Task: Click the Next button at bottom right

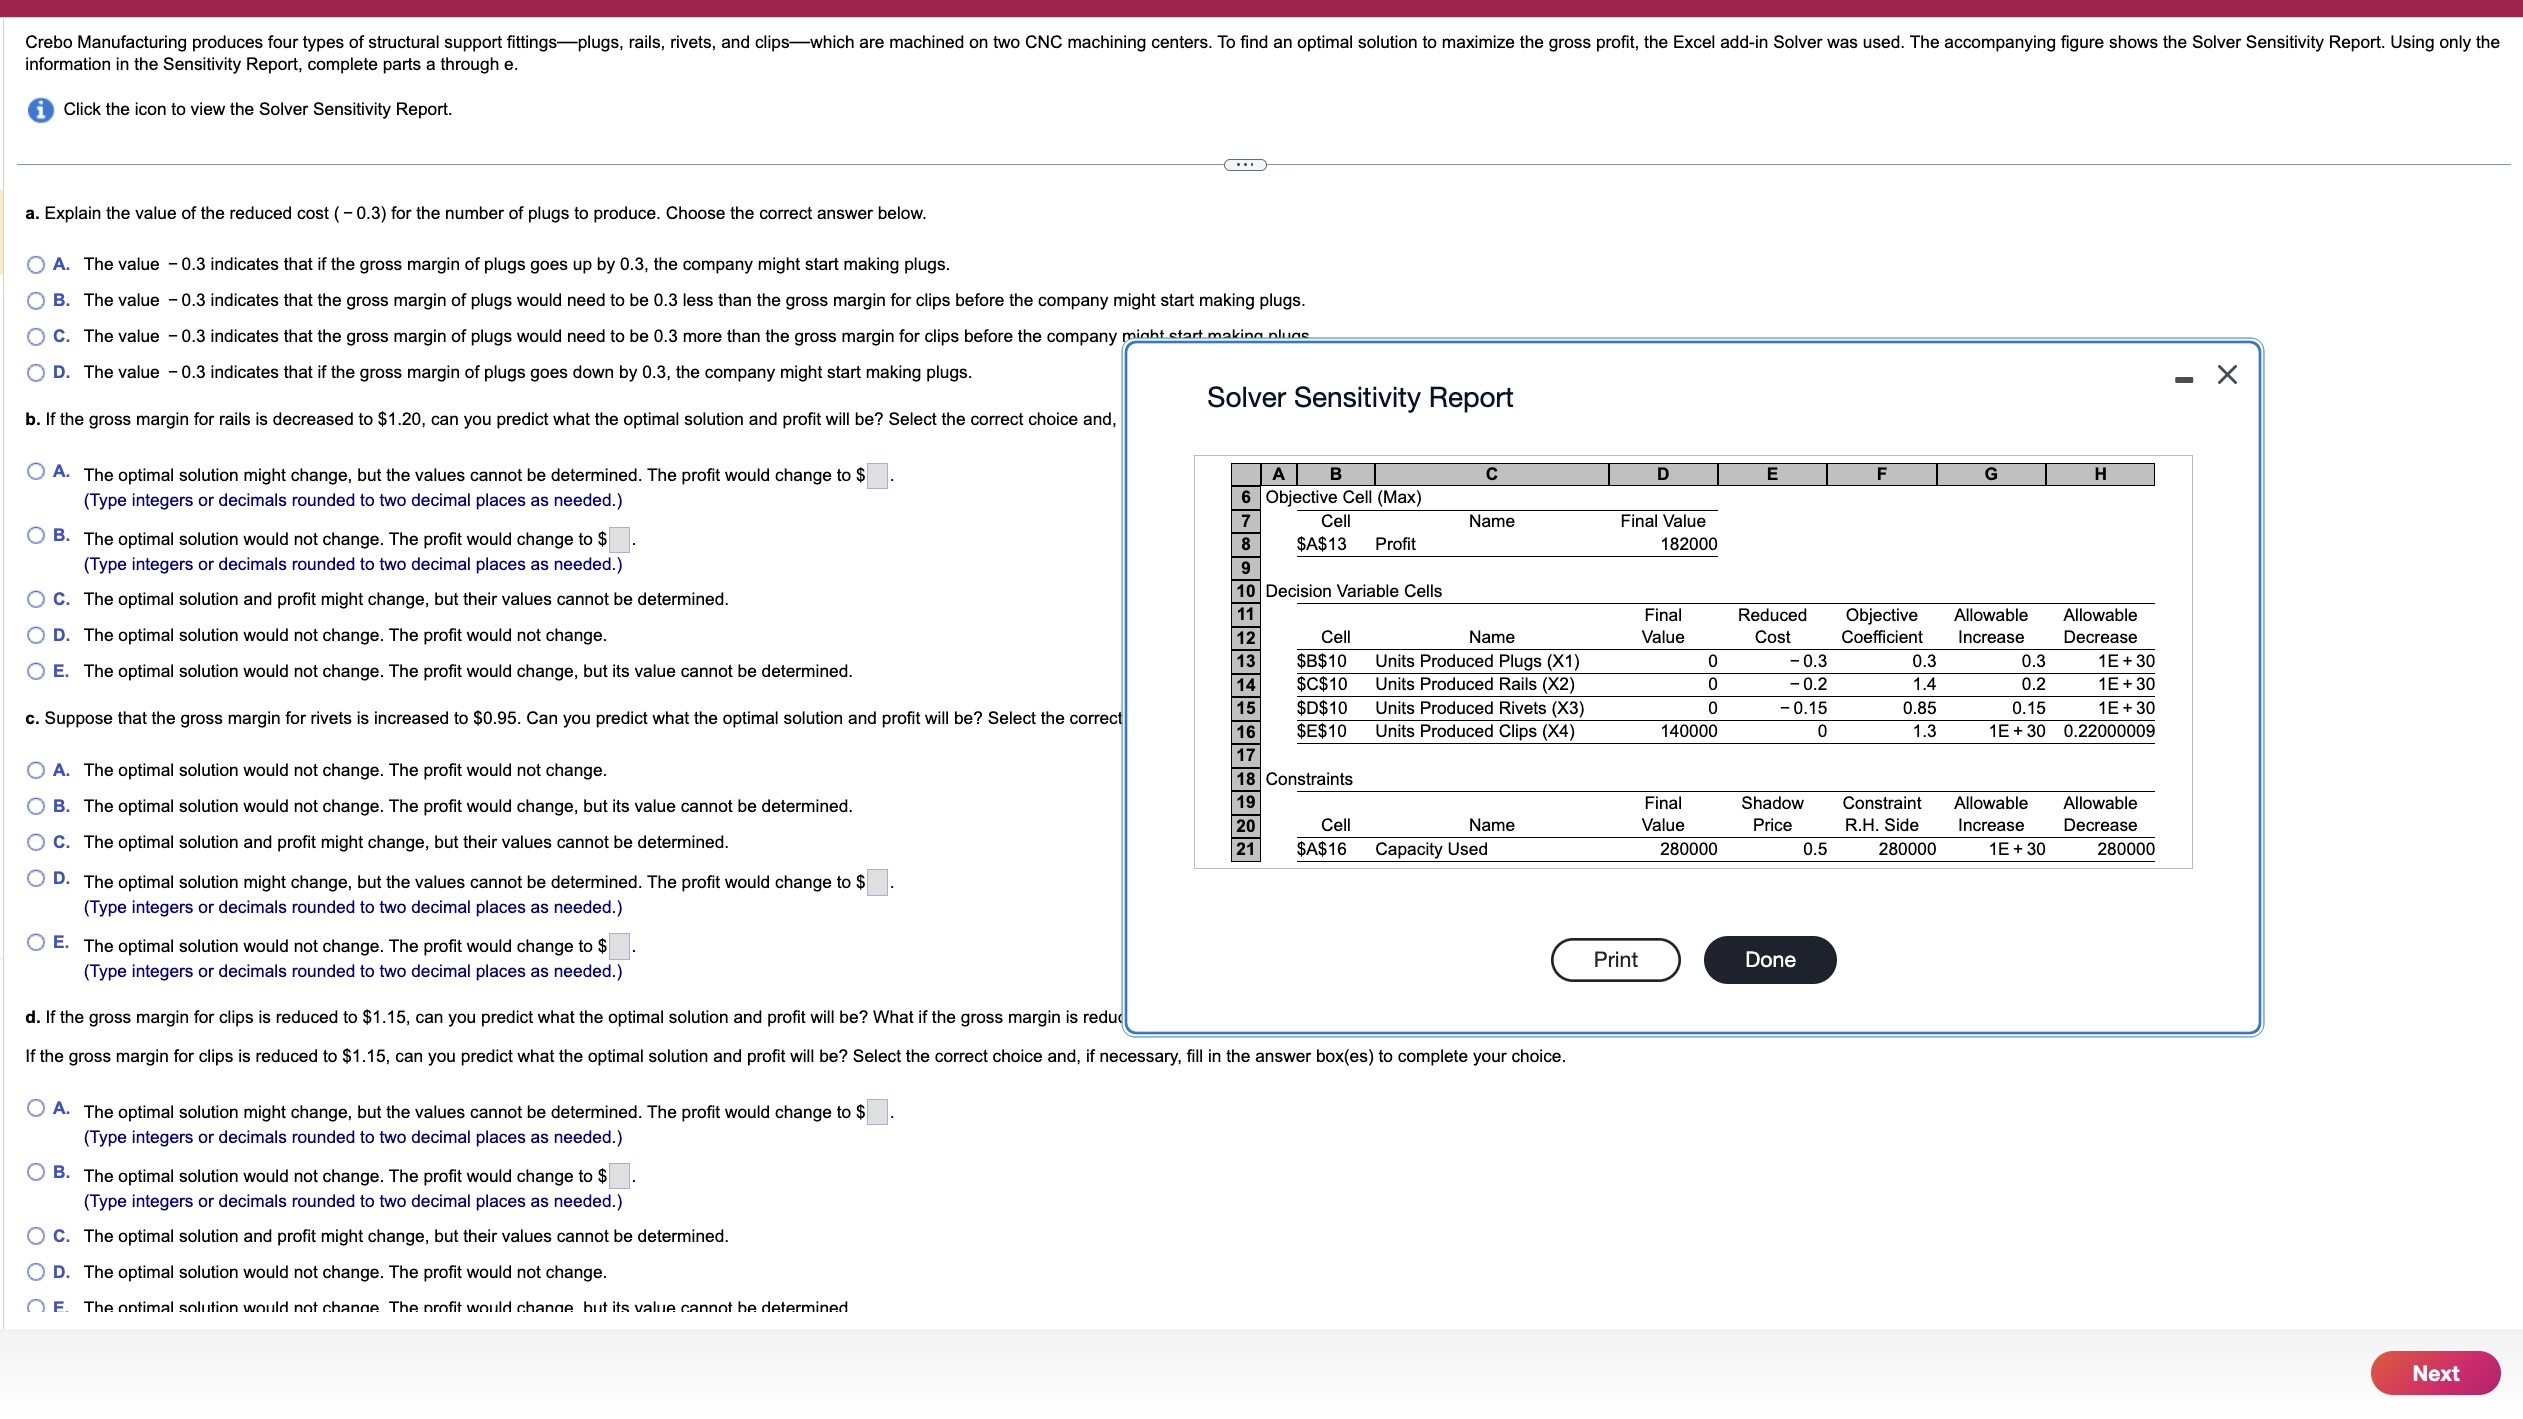Action: point(2434,1373)
